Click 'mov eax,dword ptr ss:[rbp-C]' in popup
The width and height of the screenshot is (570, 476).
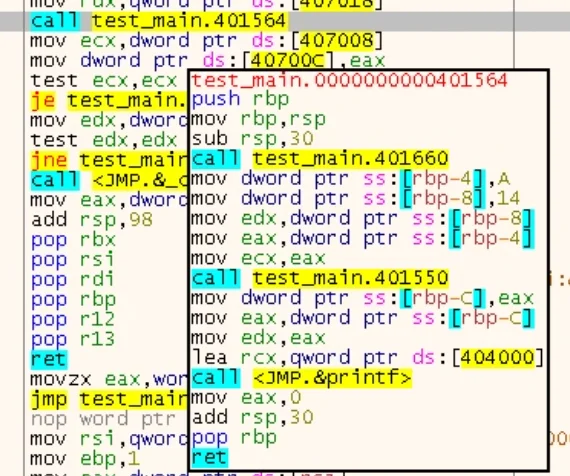coord(363,318)
